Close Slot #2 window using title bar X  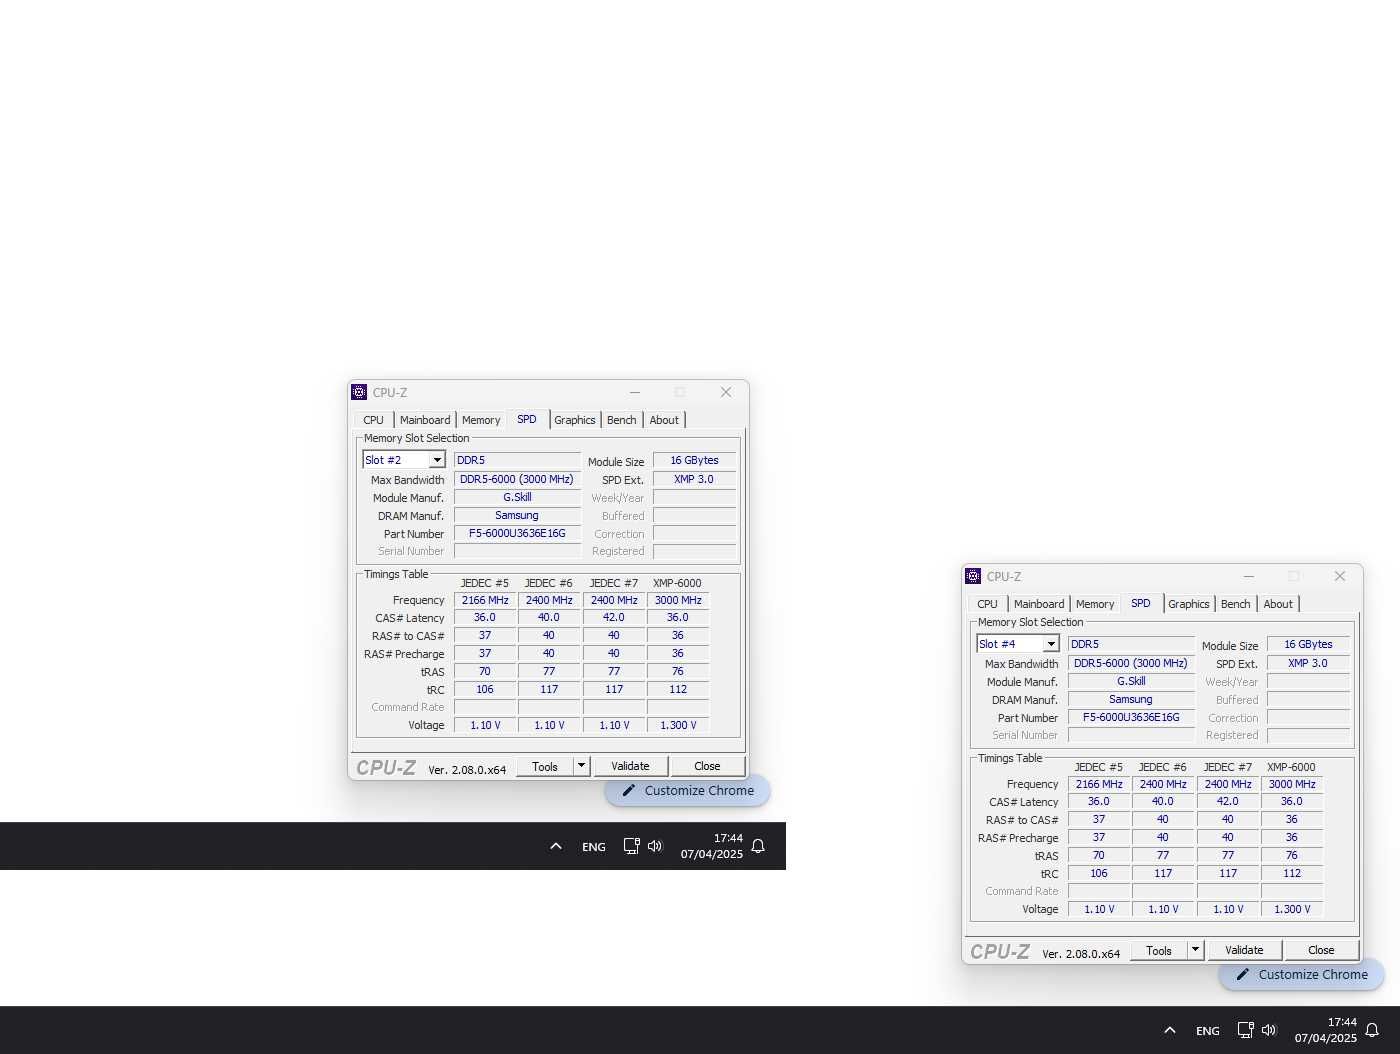(x=726, y=392)
